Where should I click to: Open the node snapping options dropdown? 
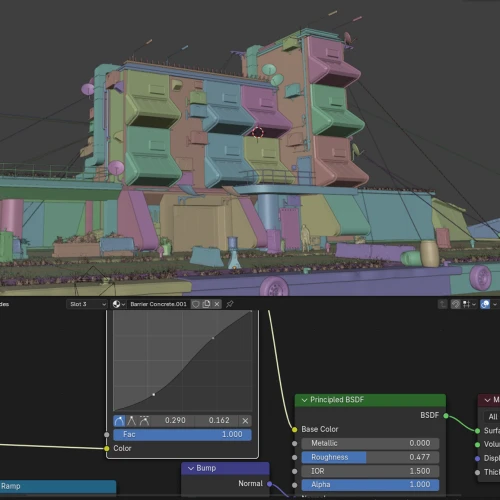pyautogui.click(x=470, y=304)
